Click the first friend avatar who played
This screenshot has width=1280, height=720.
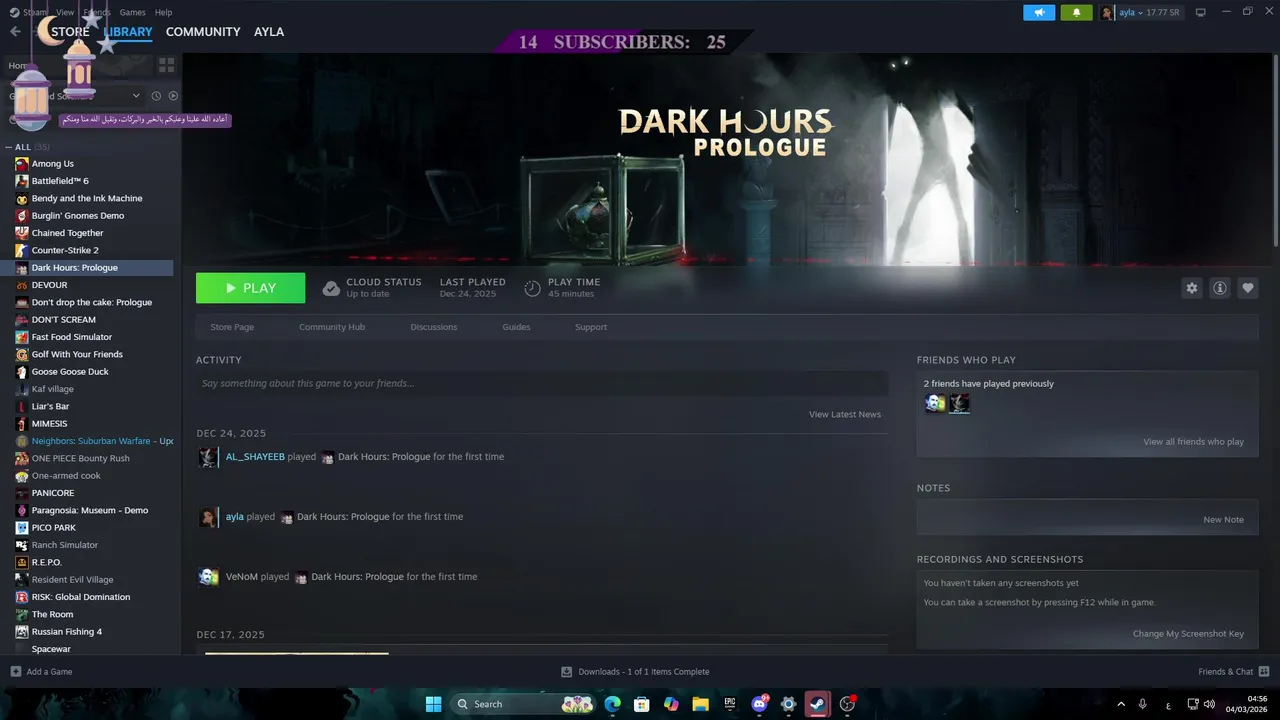pos(935,403)
